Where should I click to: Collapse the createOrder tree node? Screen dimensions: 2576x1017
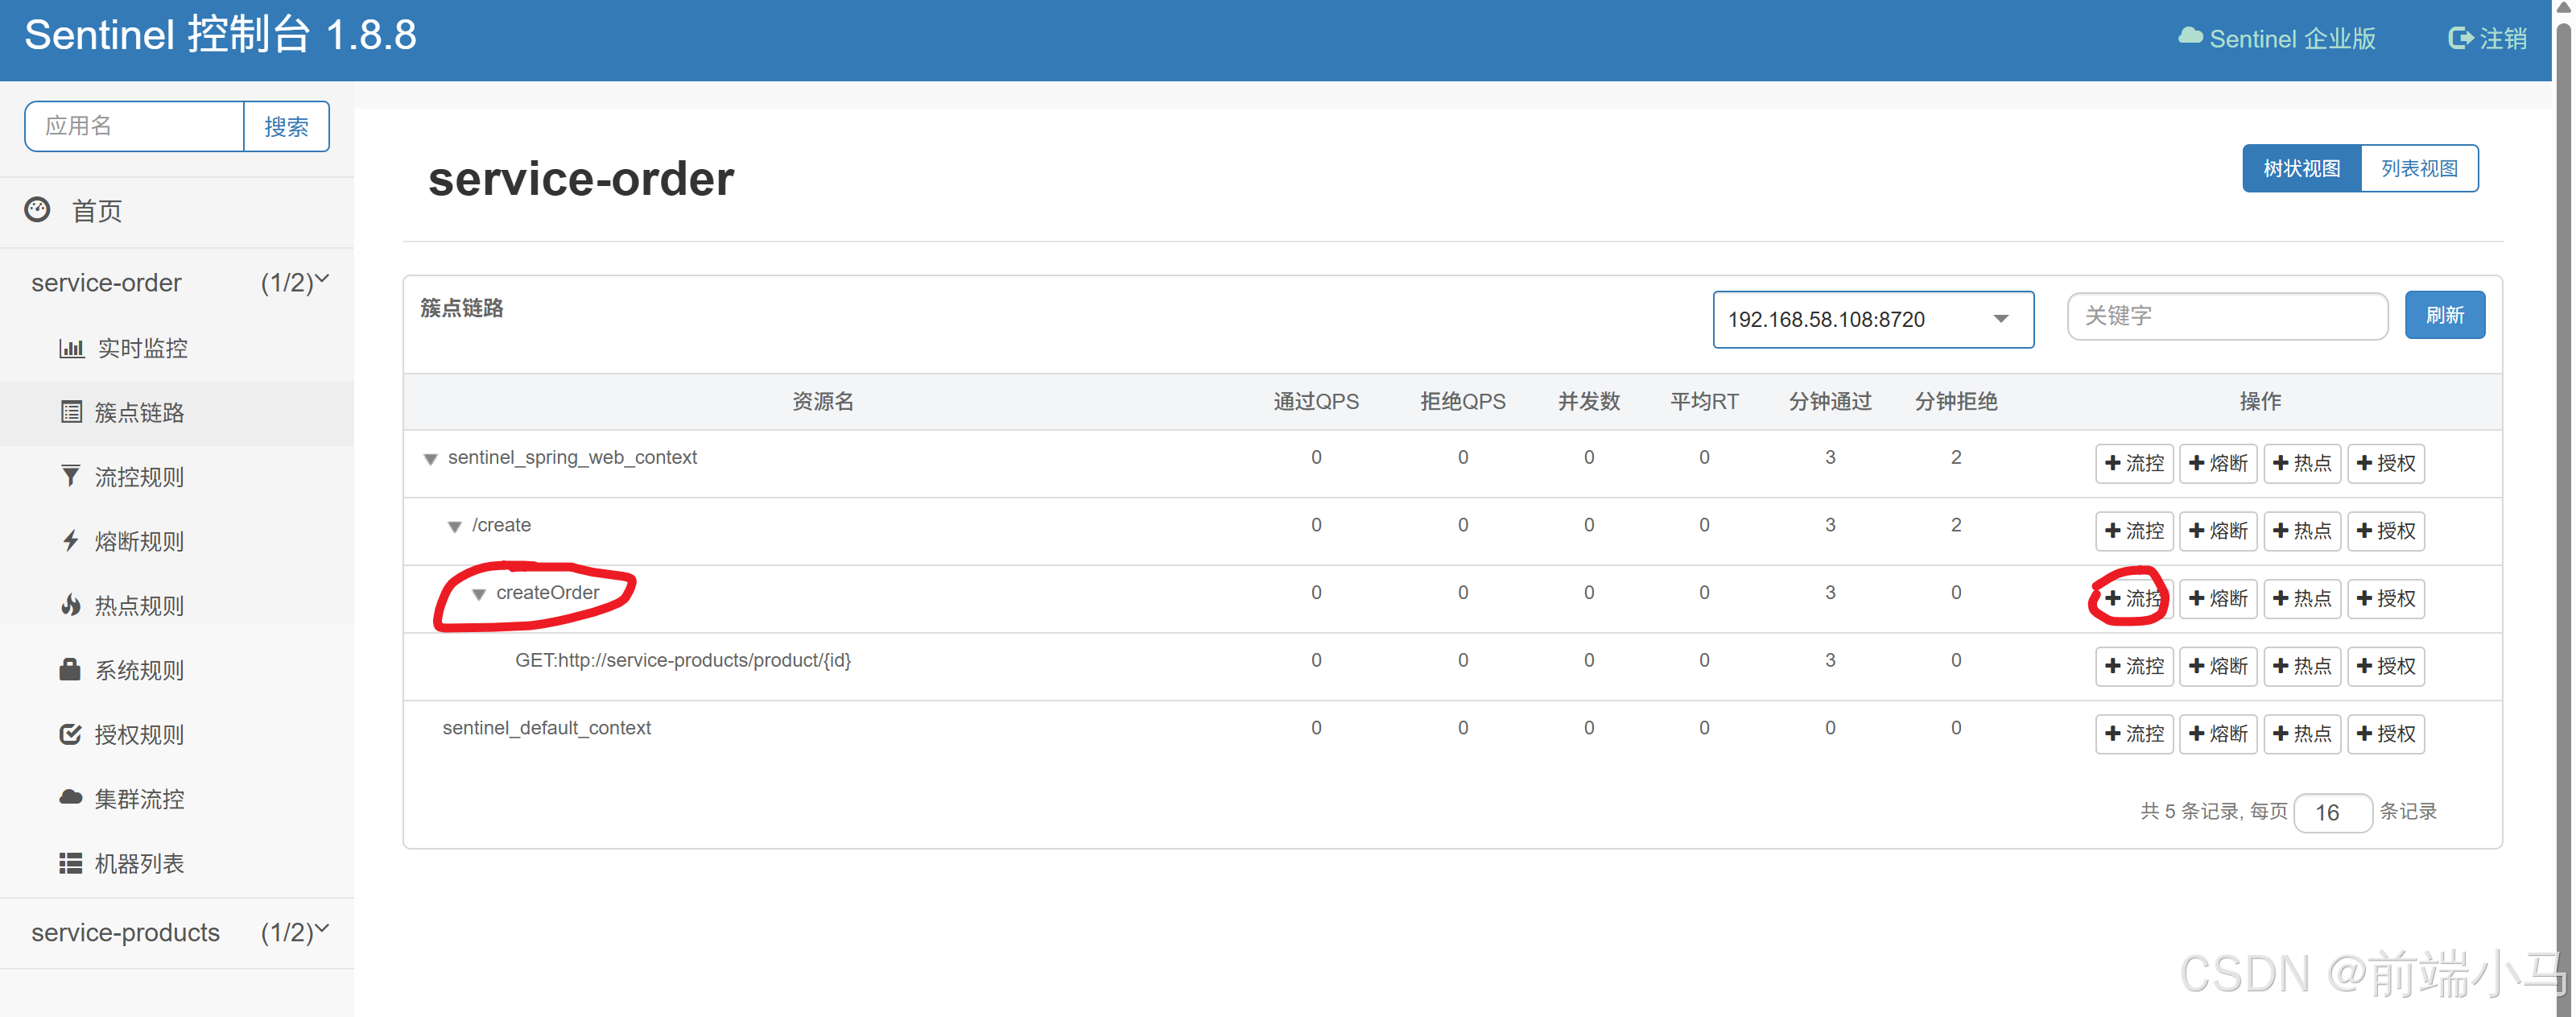point(478,595)
